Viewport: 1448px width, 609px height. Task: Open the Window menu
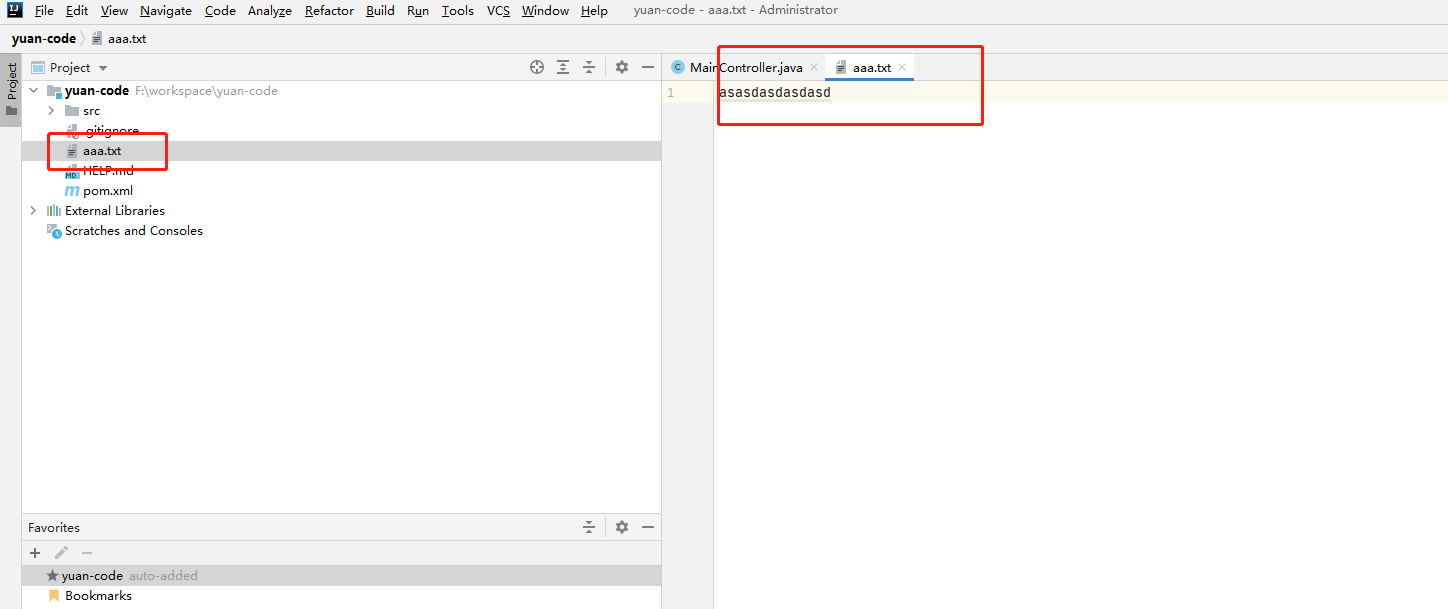point(545,11)
